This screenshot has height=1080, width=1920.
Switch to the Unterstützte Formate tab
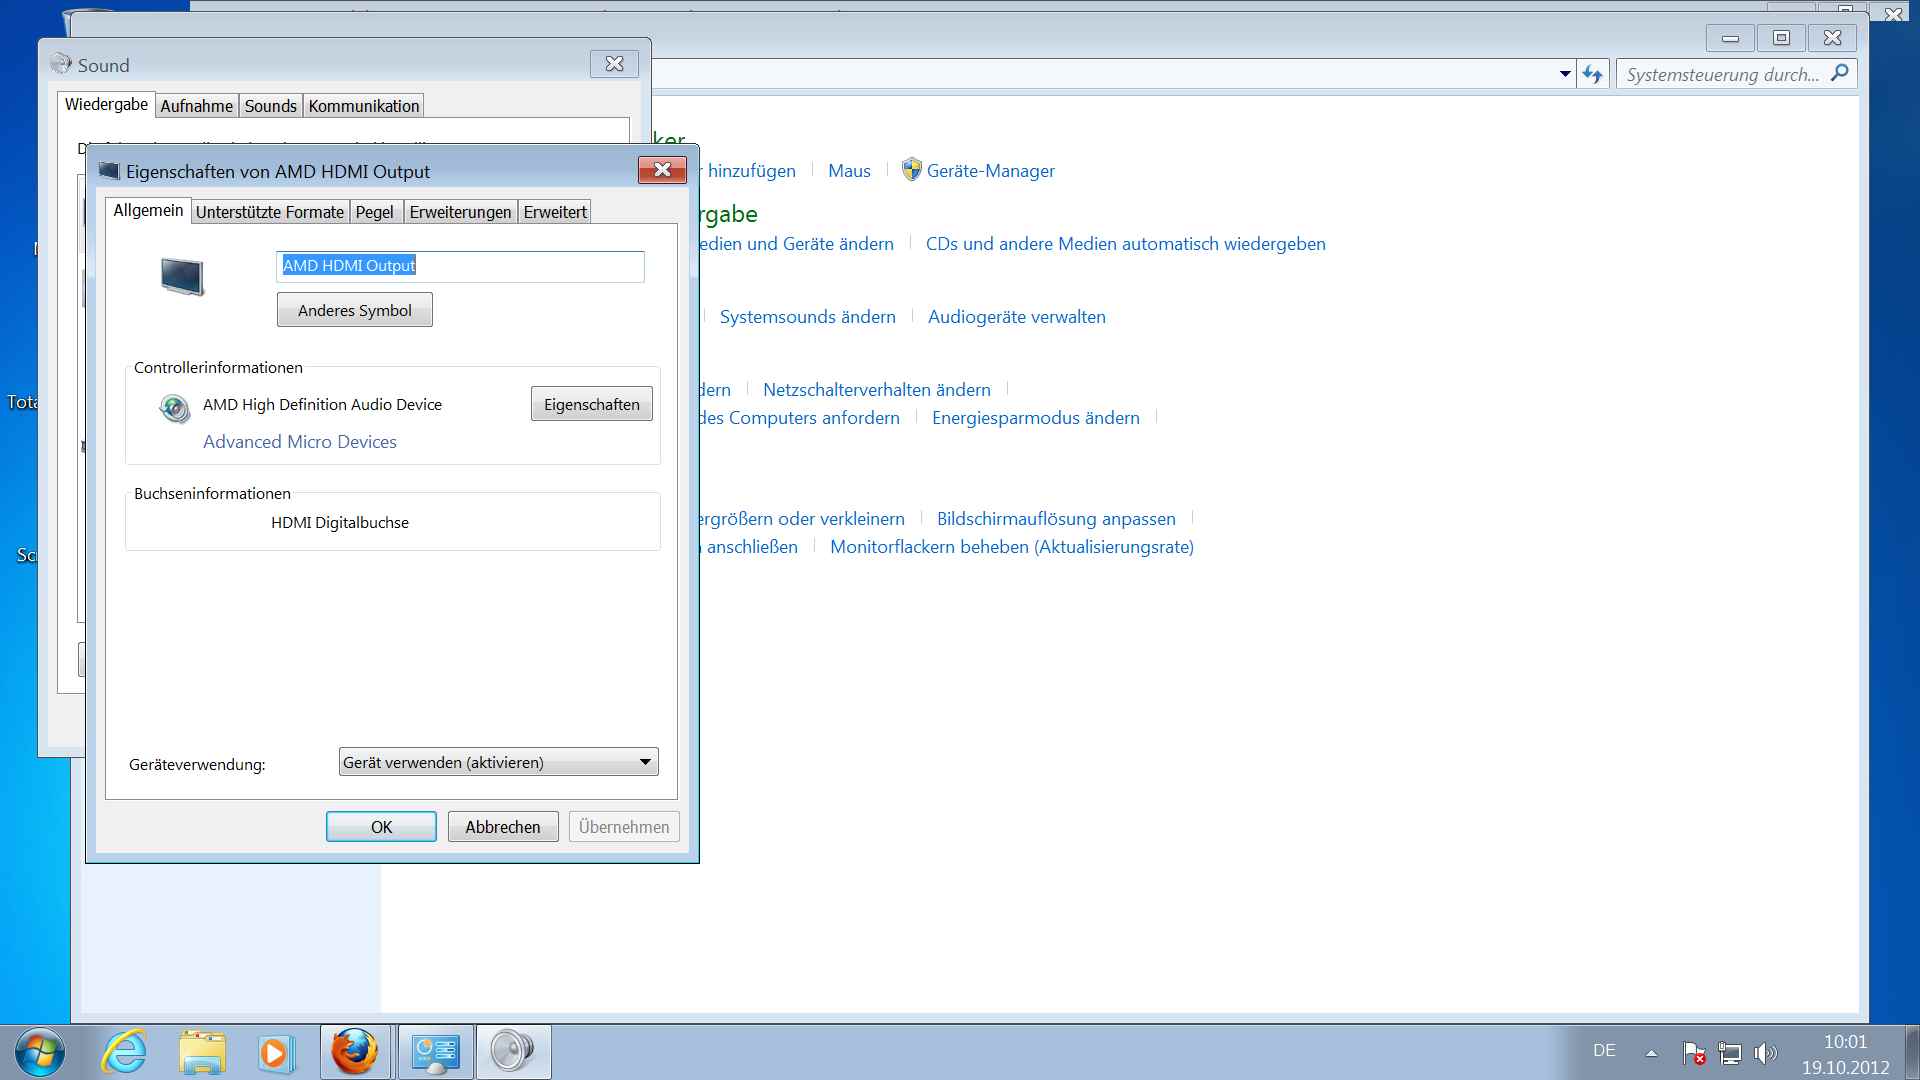pos(270,212)
